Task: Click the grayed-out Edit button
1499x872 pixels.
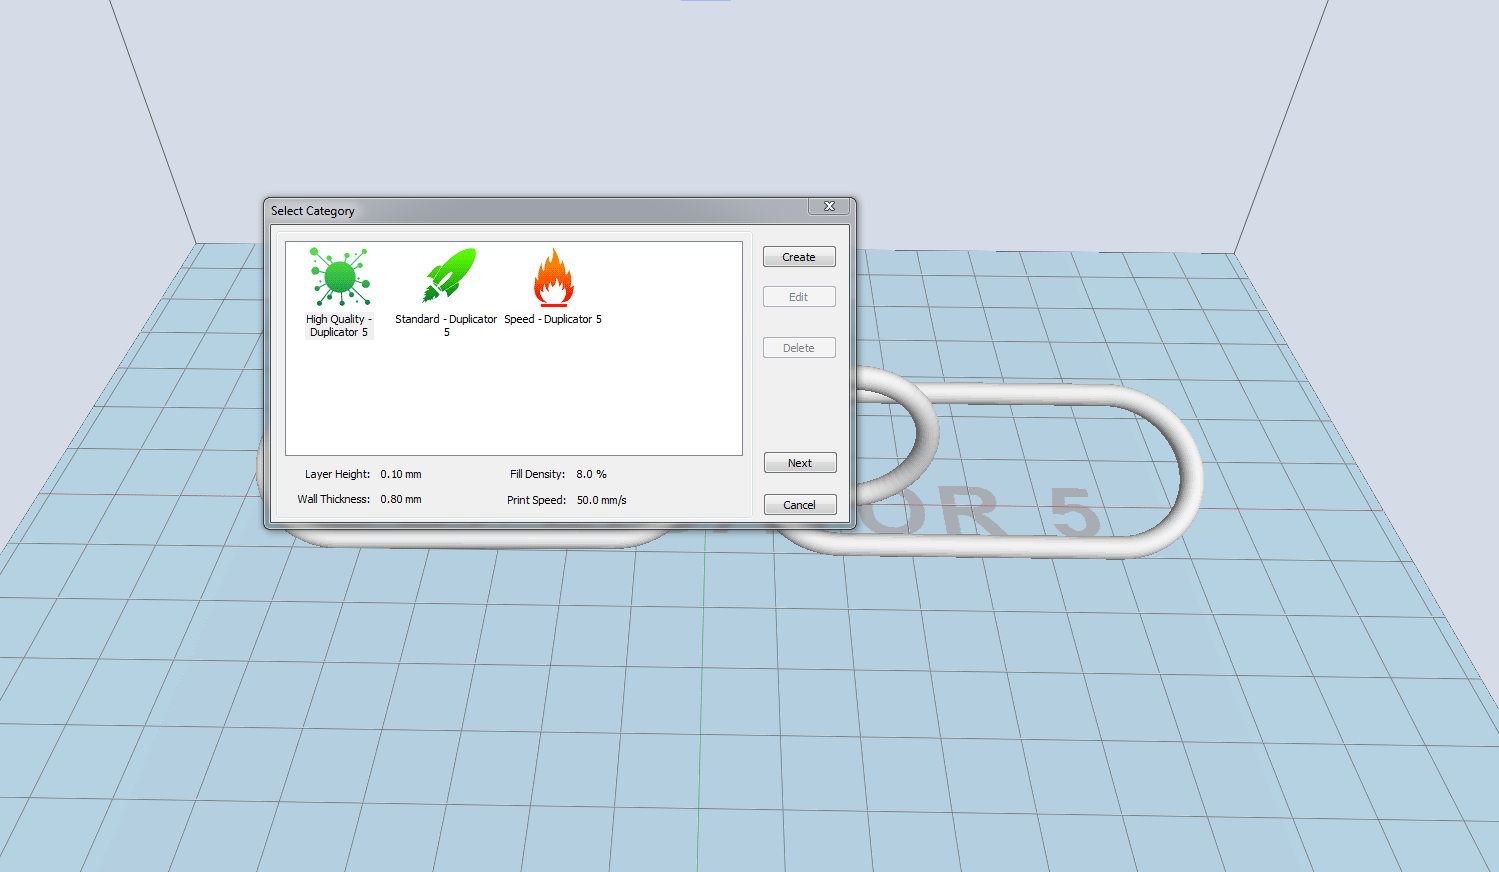Action: tap(799, 297)
